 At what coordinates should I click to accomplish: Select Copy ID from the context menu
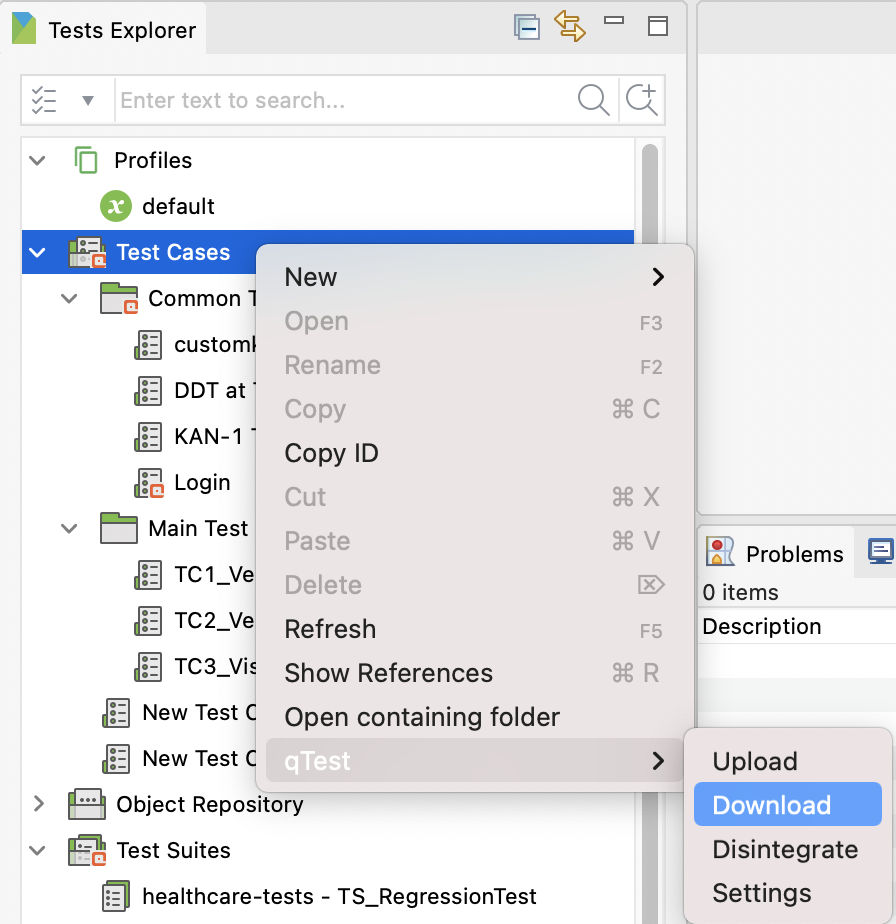[331, 453]
